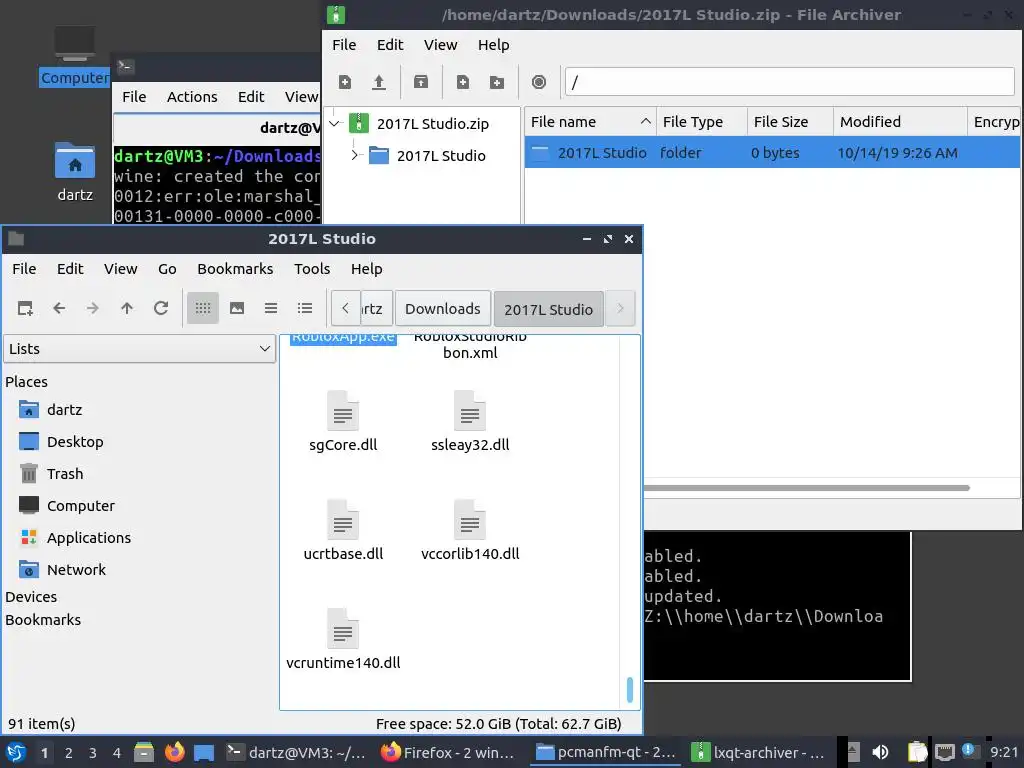1024x768 pixels.
Task: Click the Modified column header
Action: click(900, 122)
